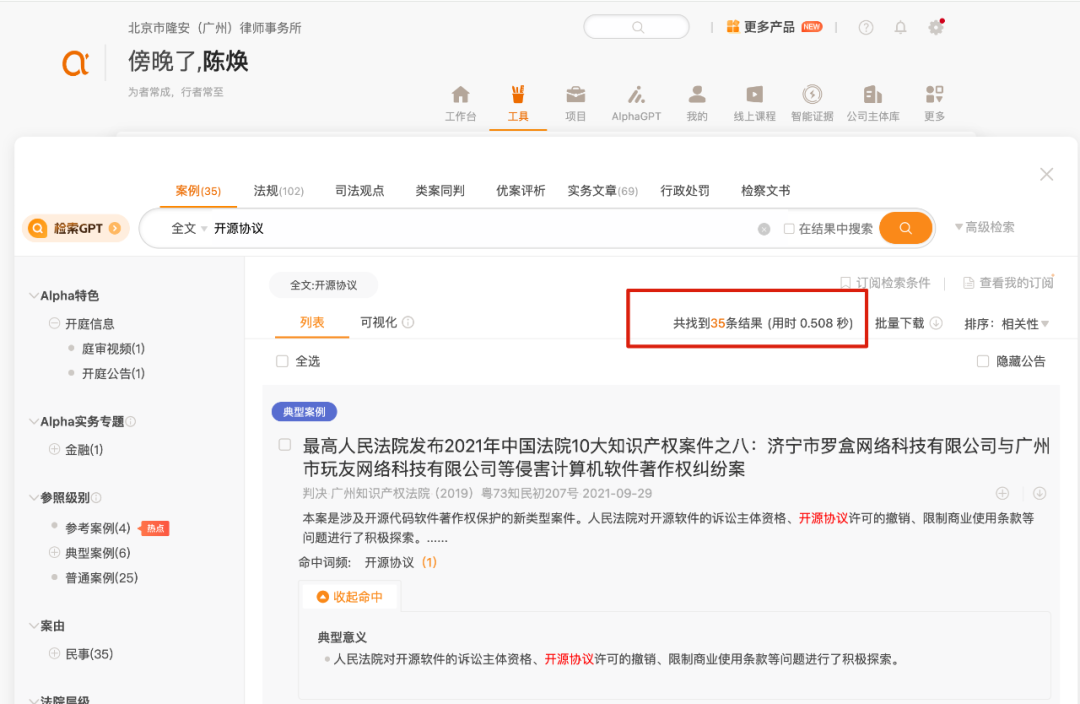Switch to the 行政处罚 tab
1080x704 pixels.
685,191
